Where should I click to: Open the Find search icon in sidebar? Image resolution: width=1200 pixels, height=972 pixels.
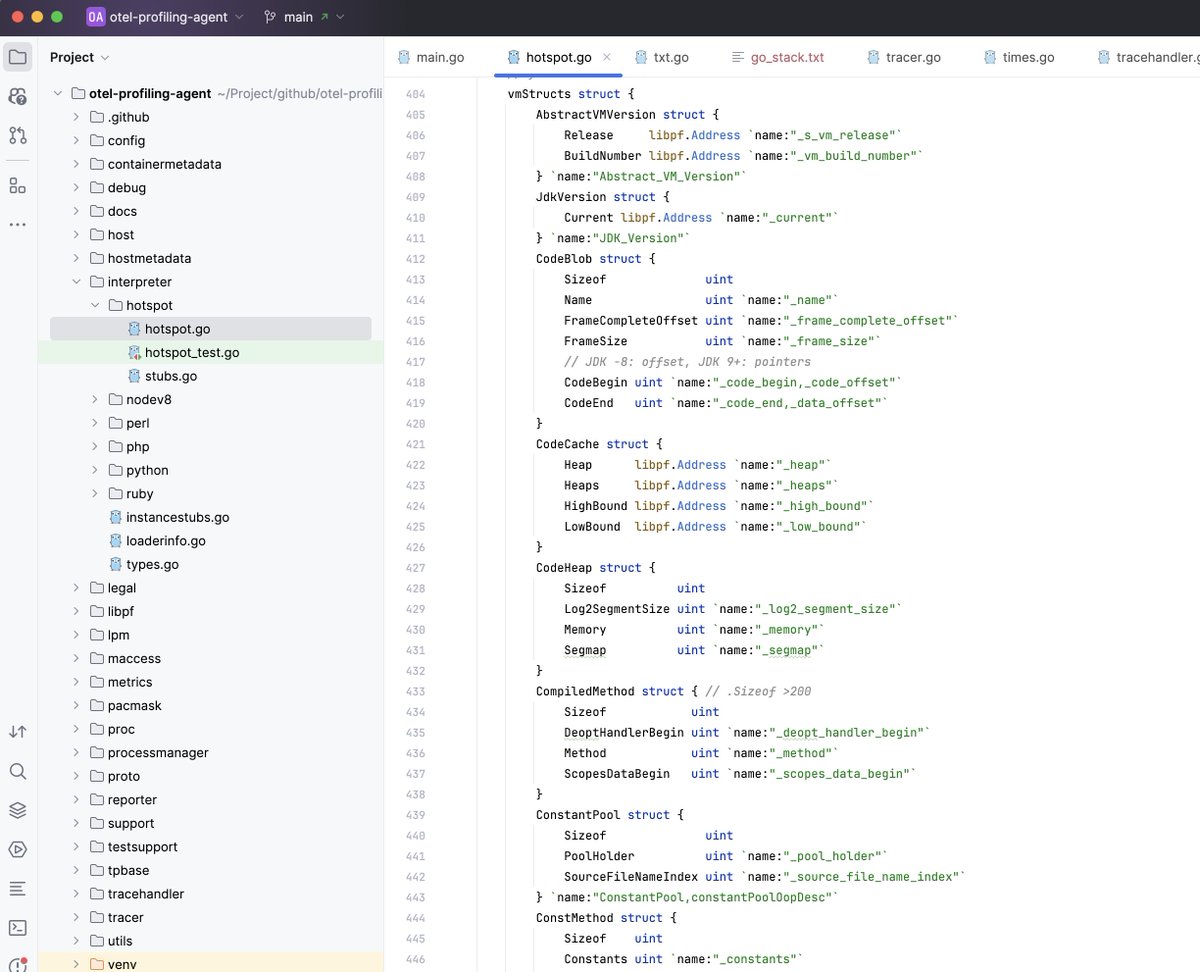pos(18,771)
